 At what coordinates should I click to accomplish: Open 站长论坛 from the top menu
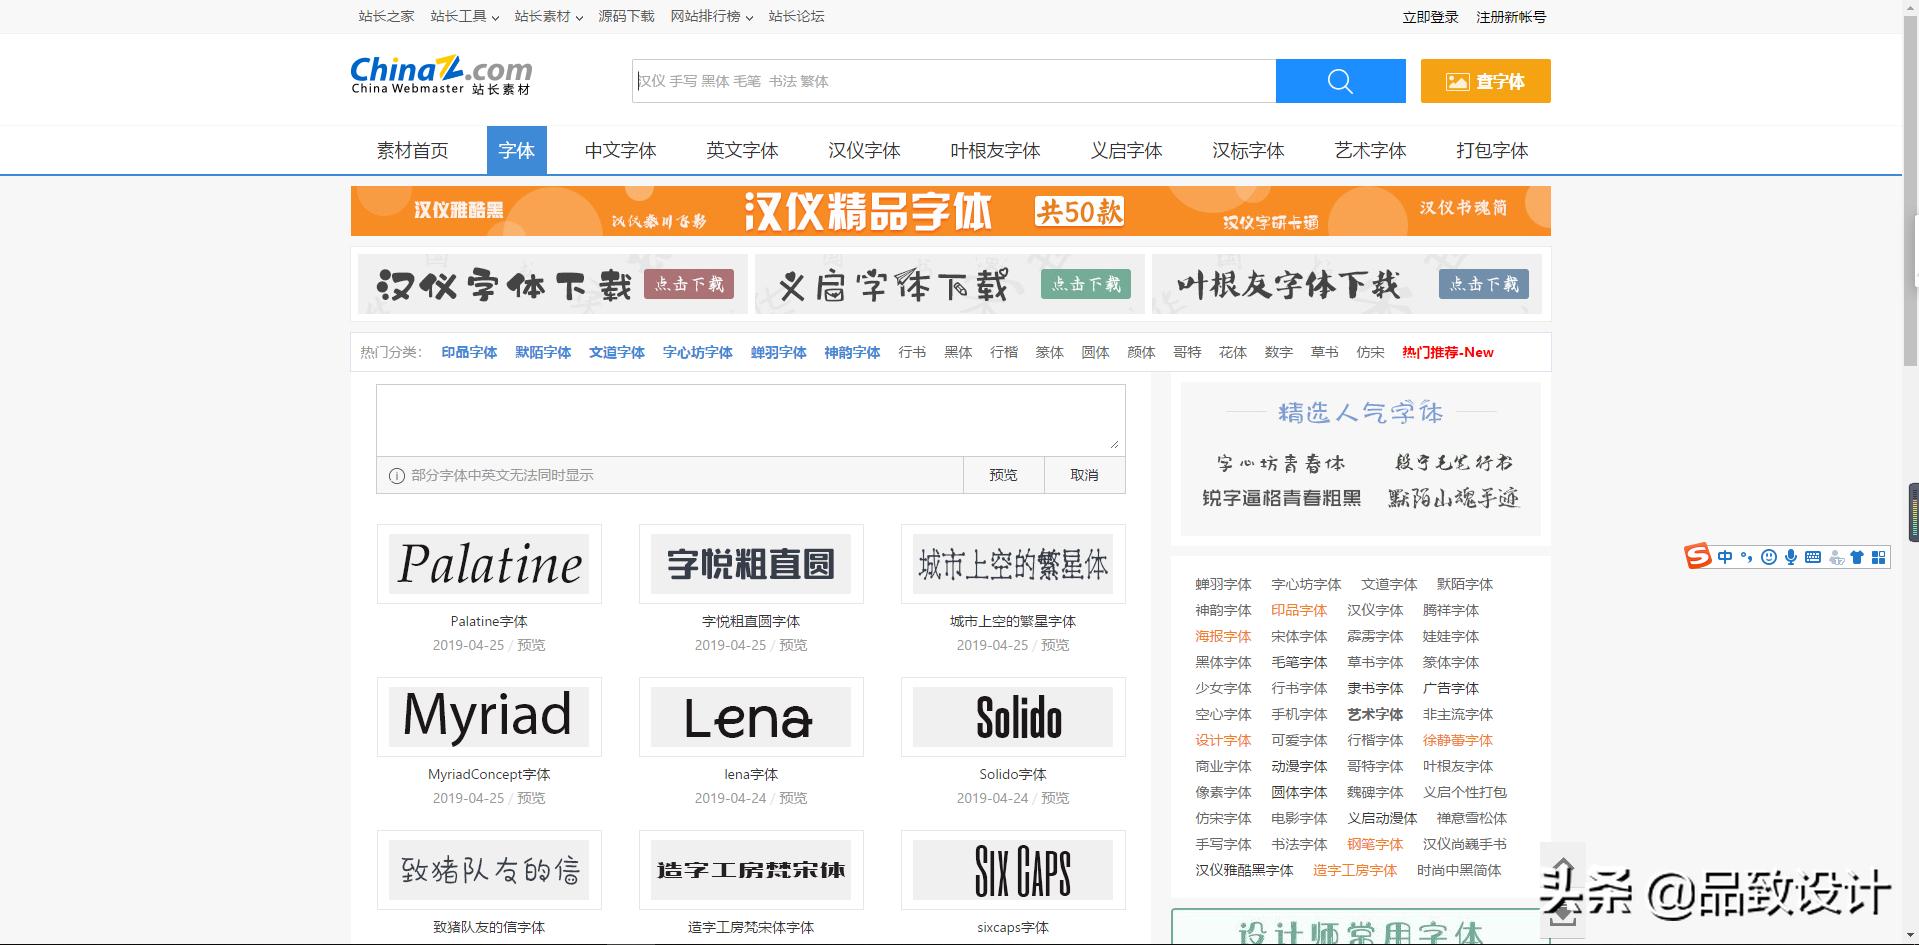tap(795, 16)
